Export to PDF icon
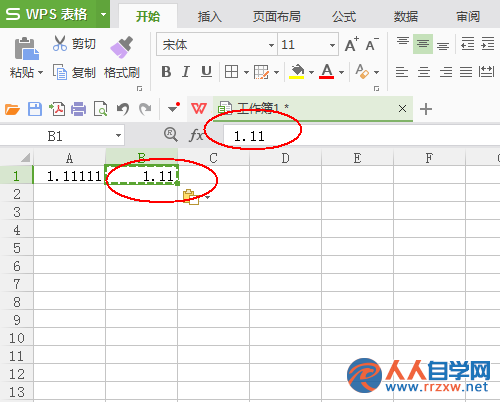500x402 pixels. [57, 109]
